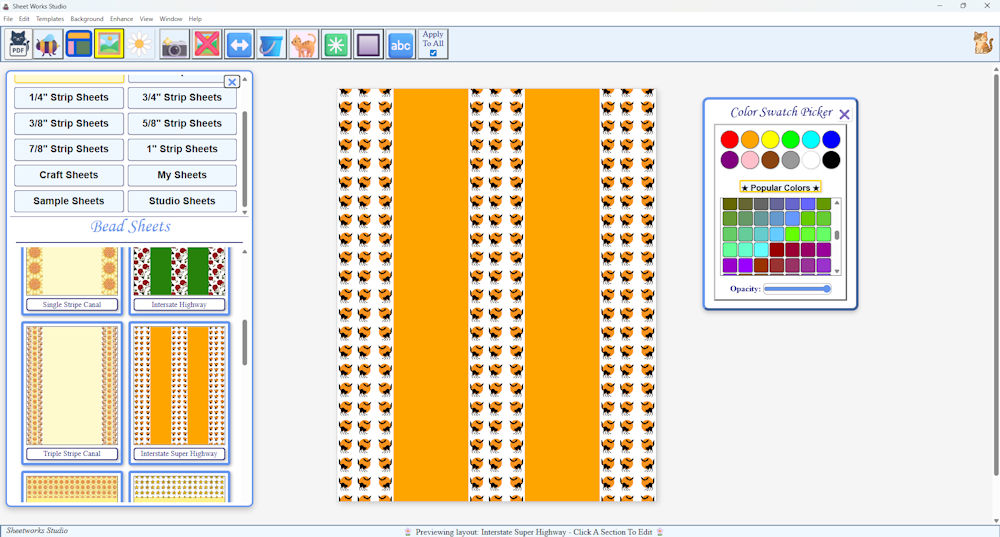Open the Background menu
This screenshot has height=537, width=1000.
point(87,19)
